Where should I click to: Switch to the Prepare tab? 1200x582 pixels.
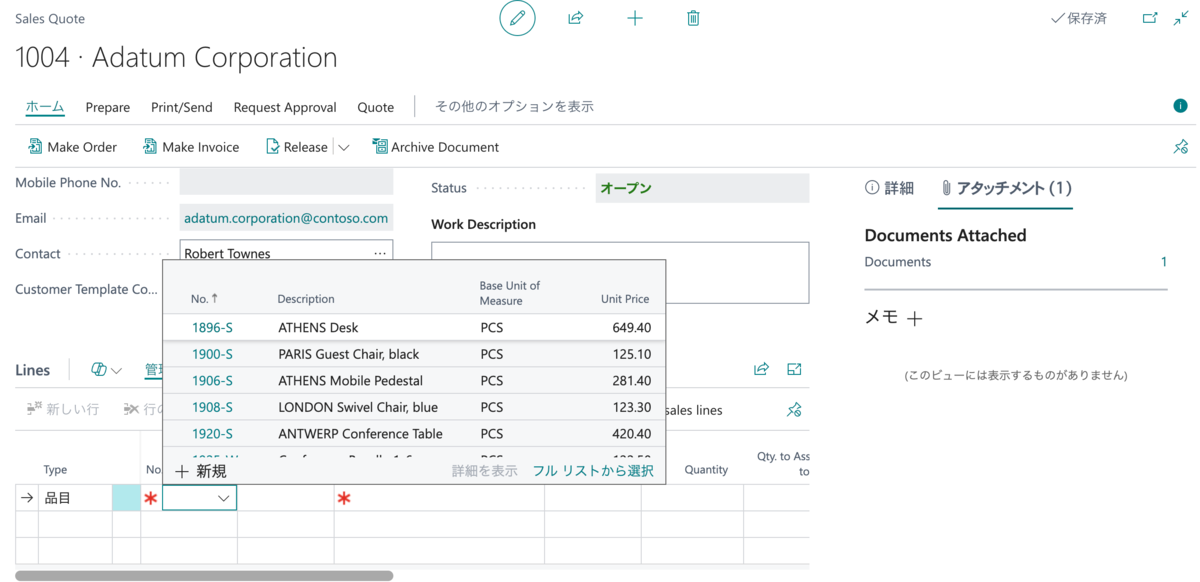pyautogui.click(x=107, y=107)
